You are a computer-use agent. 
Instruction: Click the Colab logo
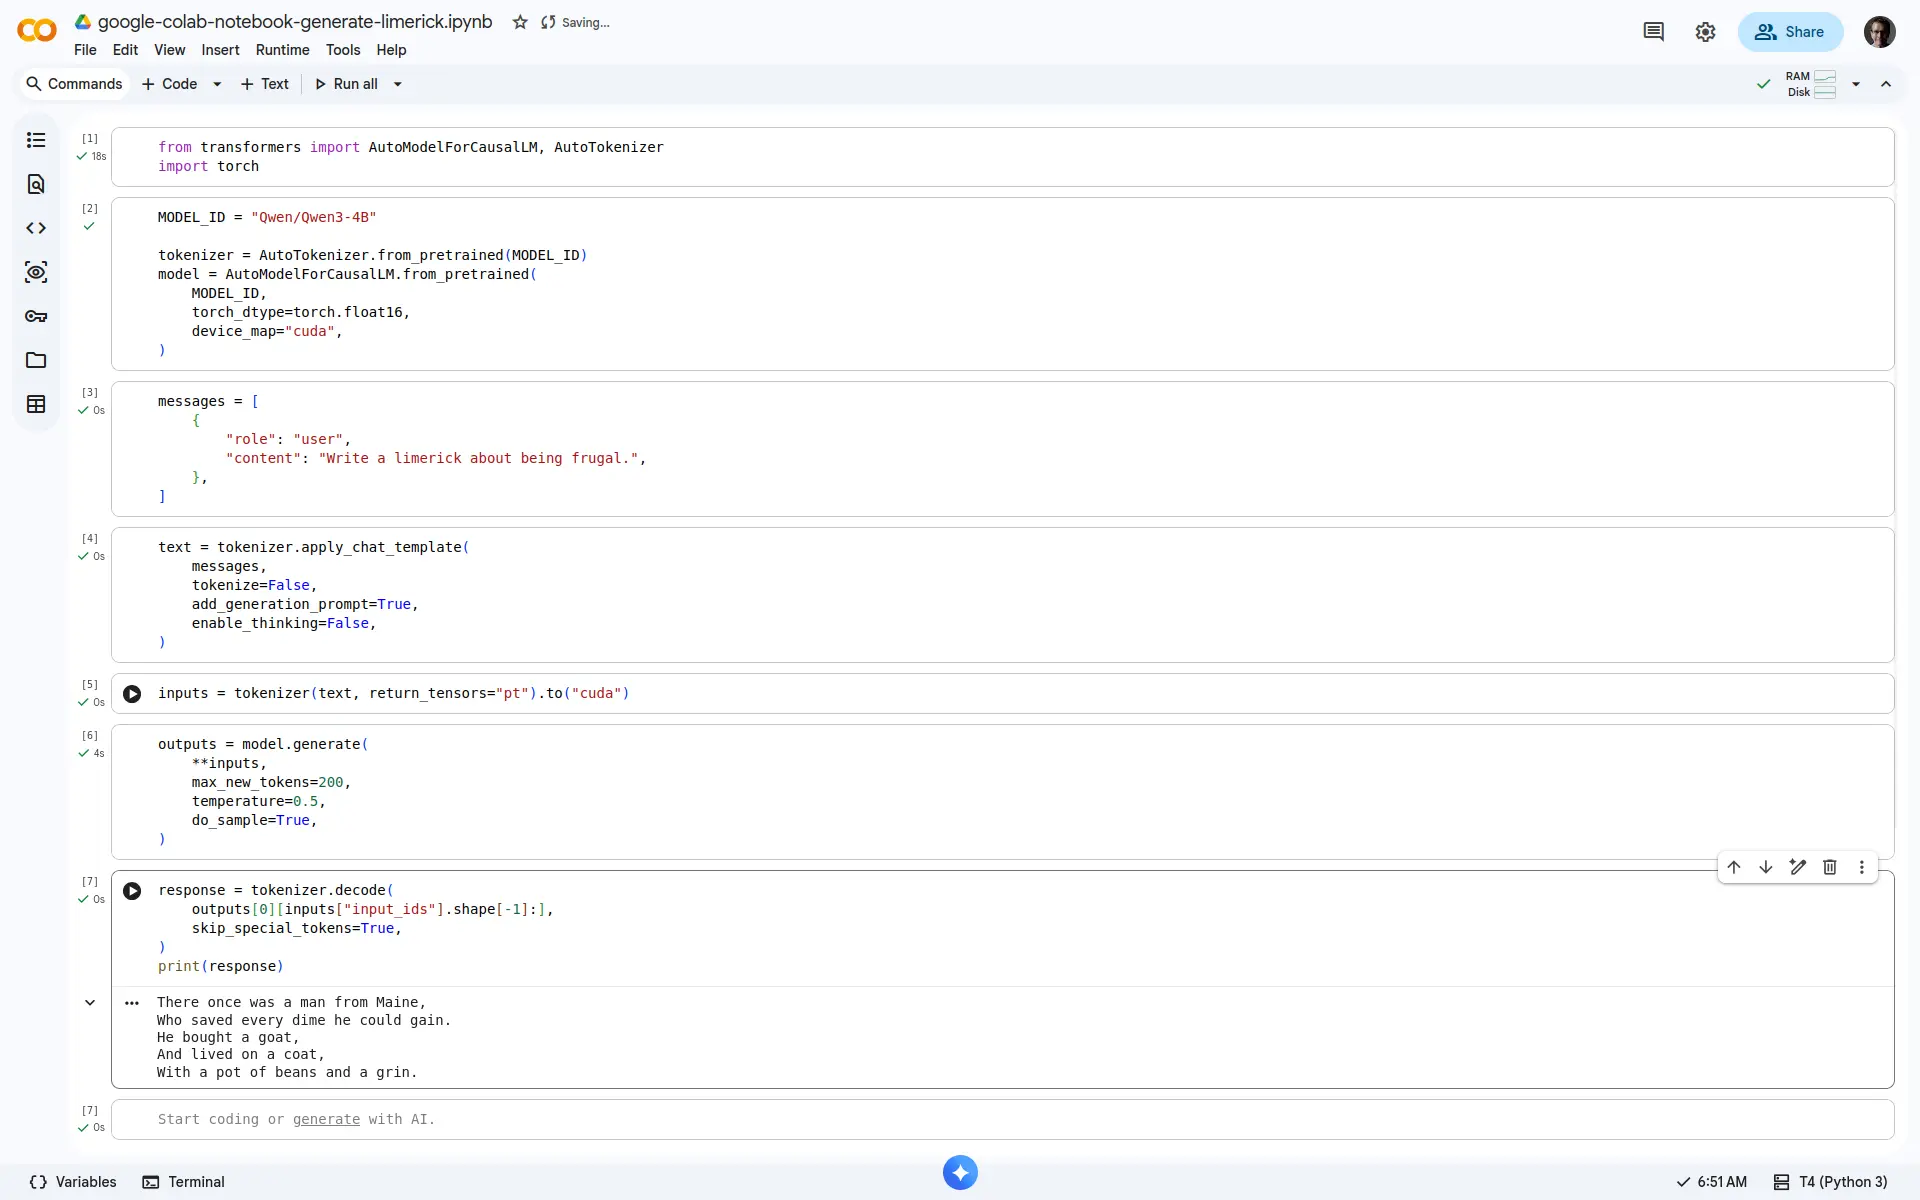pyautogui.click(x=37, y=31)
